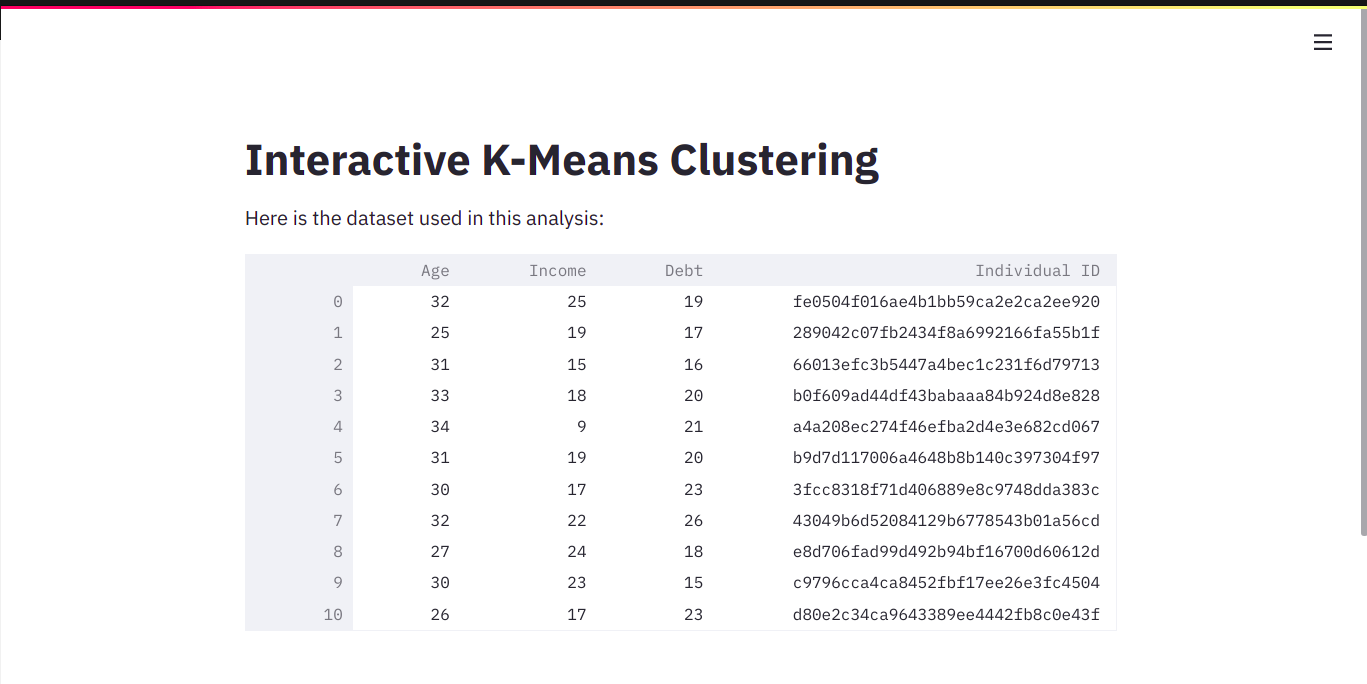The image size is (1367, 684).
Task: Click the Interactive K-Means Clustering heading
Action: [562, 160]
